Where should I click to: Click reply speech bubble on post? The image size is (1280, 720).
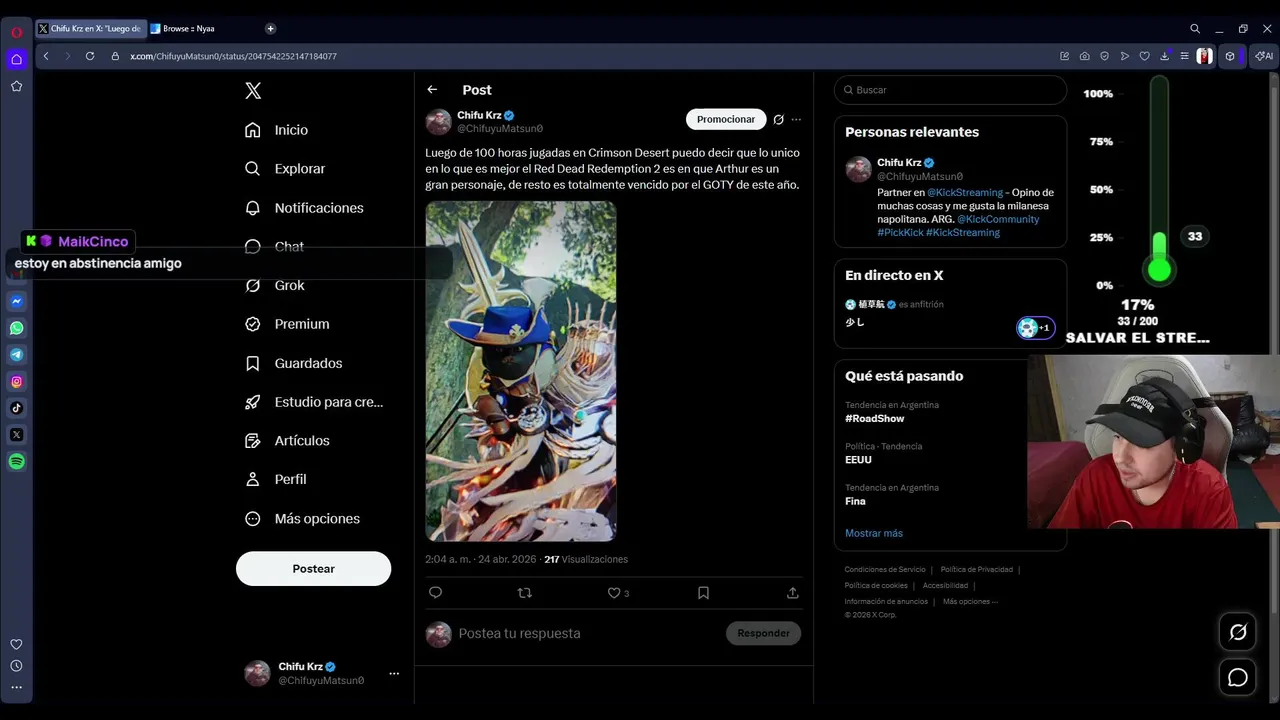(x=435, y=593)
